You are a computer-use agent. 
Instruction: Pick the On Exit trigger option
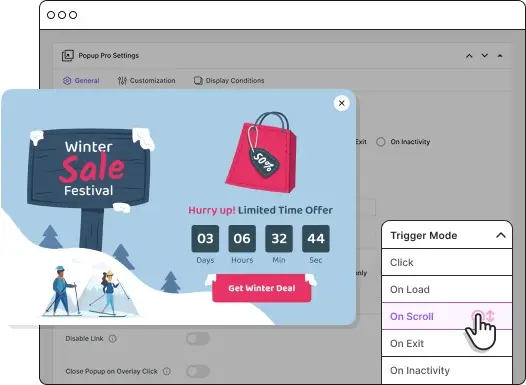pyautogui.click(x=447, y=343)
